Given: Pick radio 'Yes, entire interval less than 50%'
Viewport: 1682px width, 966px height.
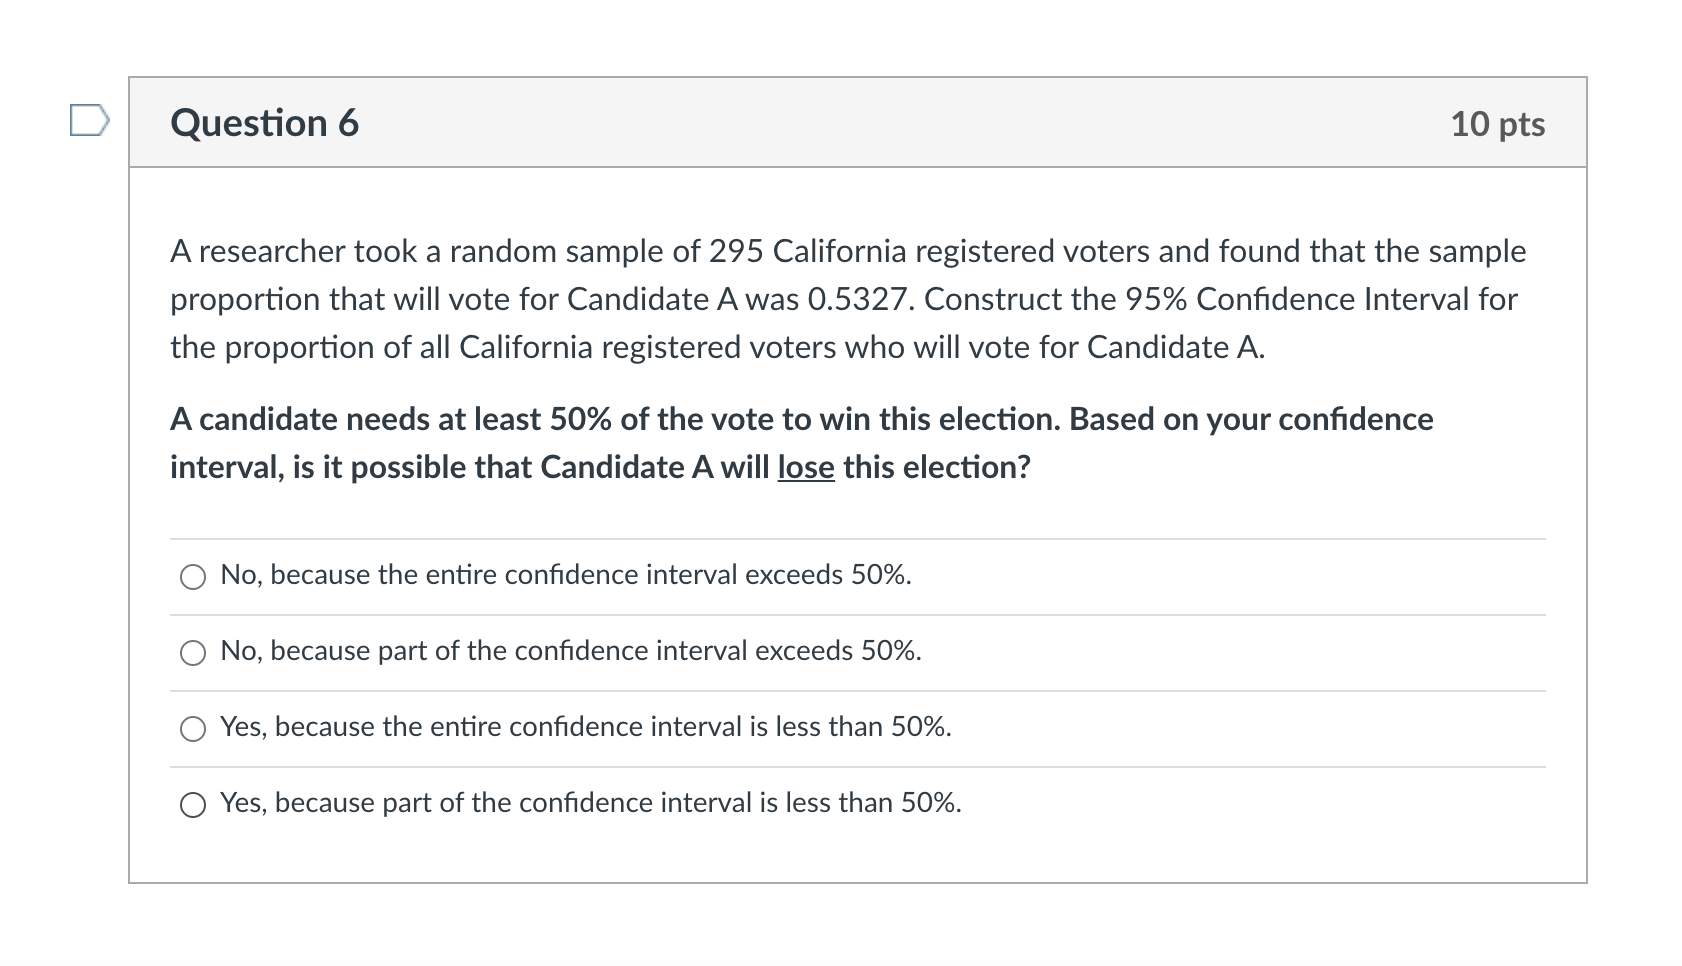Looking at the screenshot, I should coord(193,729).
